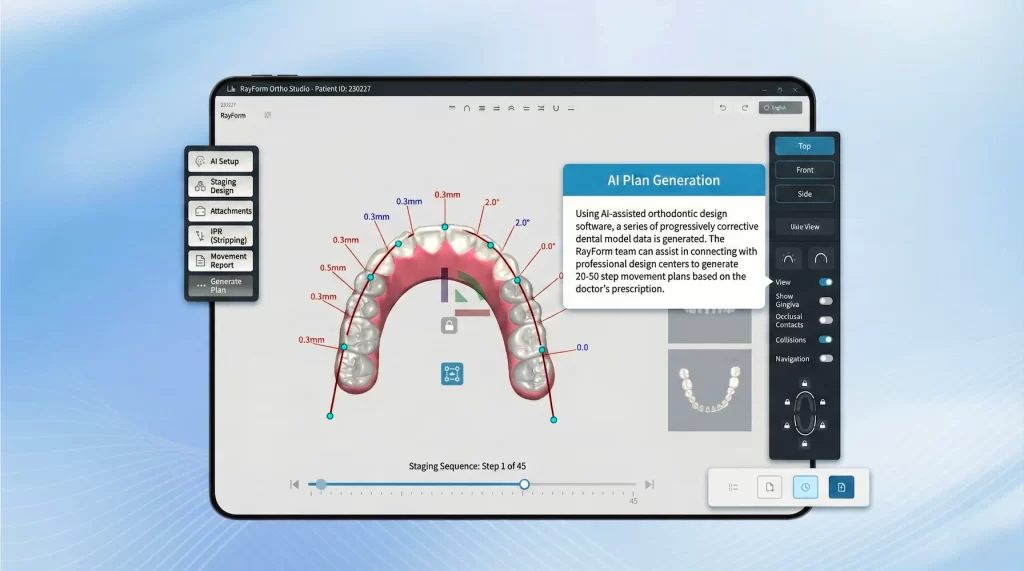The width and height of the screenshot is (1024, 571).
Task: Open the AI Setup menu item
Action: coord(220,161)
